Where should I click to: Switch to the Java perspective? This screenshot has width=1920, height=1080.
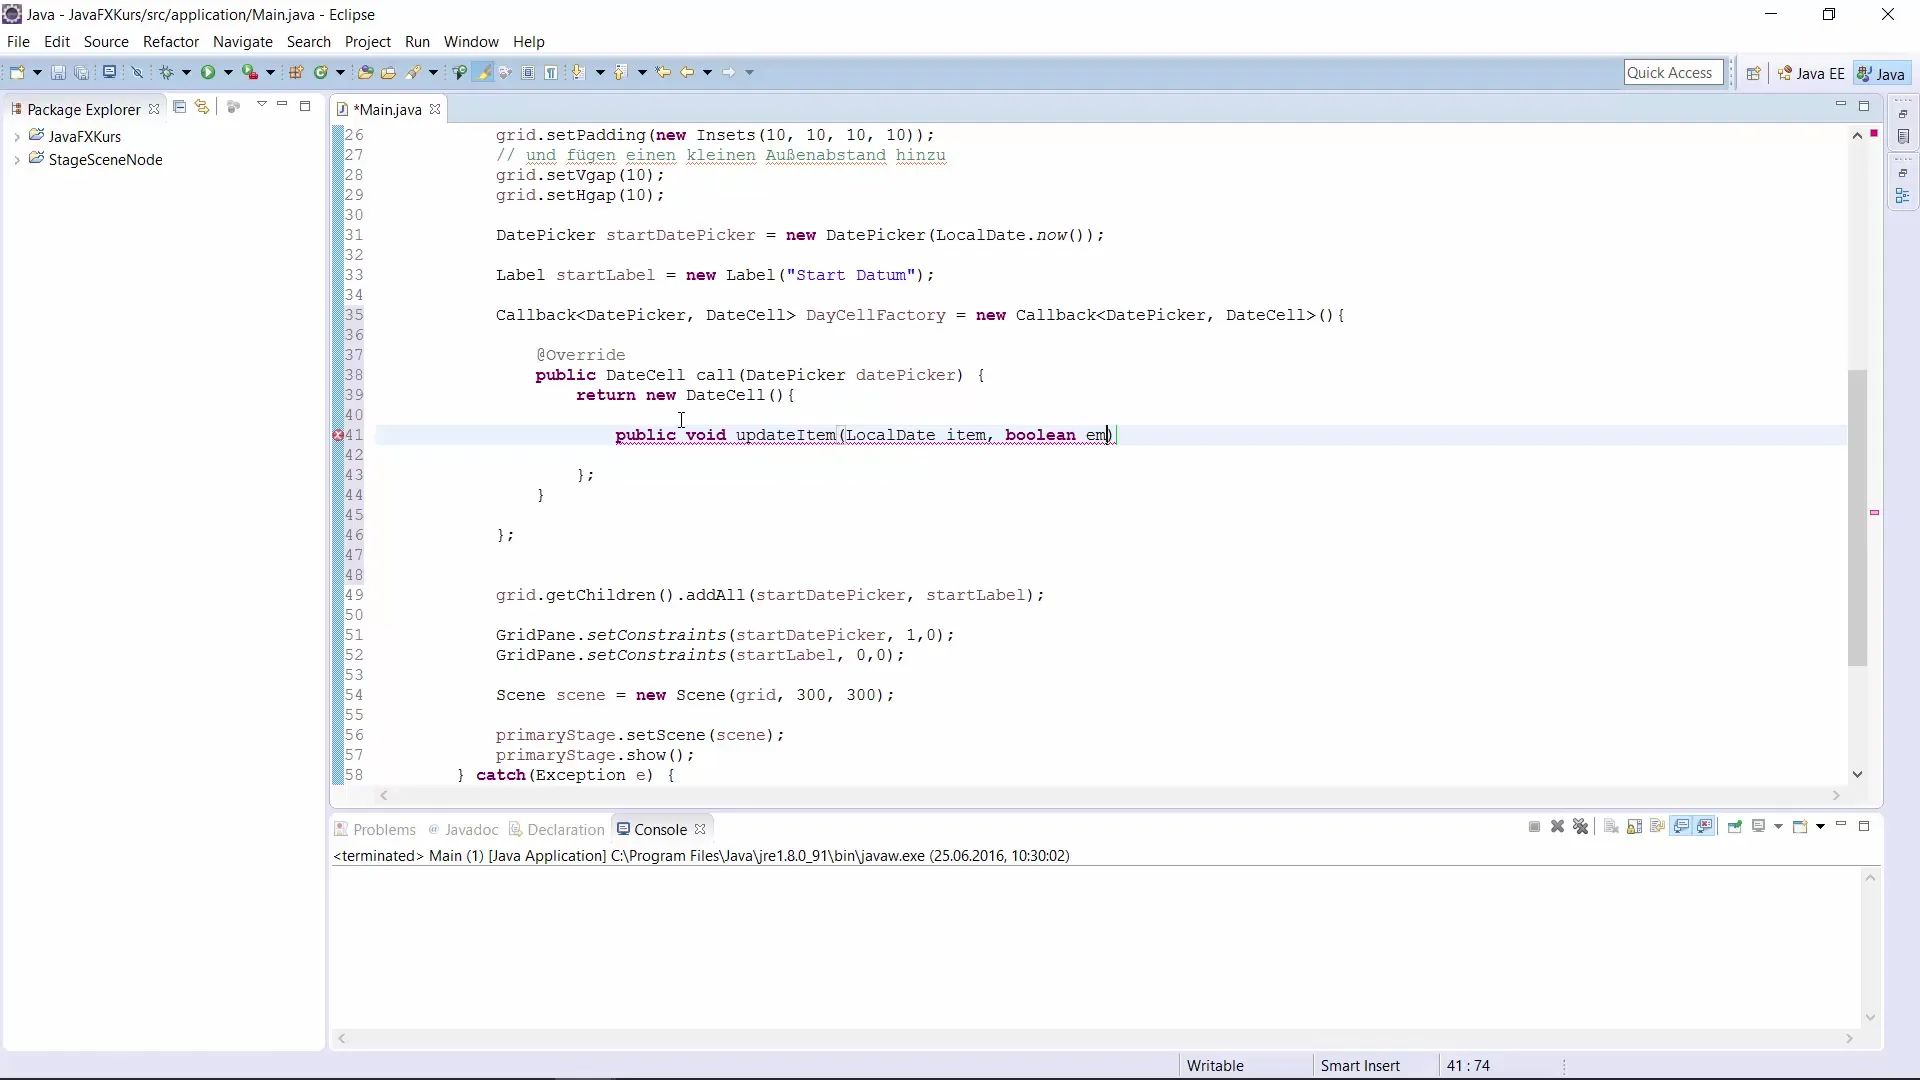1881,74
